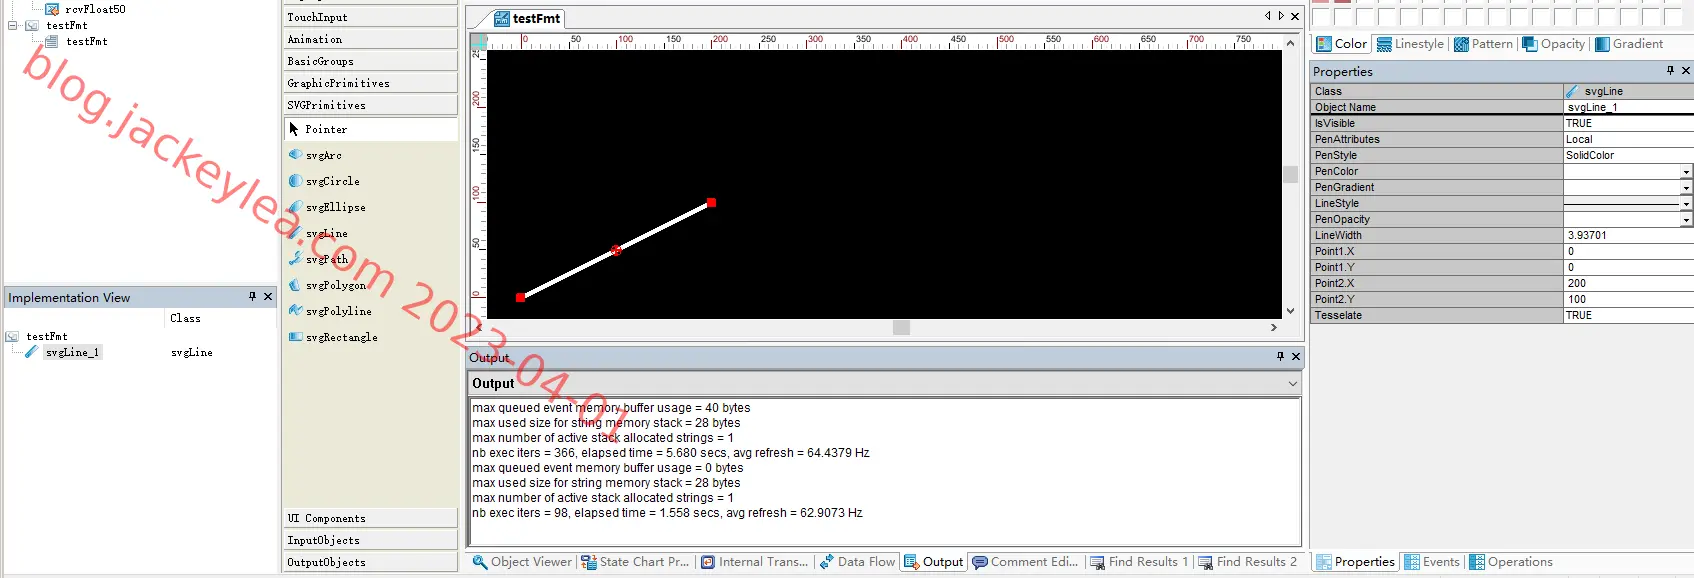Open the Object Viewer tab
Viewport: 1694px width, 578px height.
523,562
